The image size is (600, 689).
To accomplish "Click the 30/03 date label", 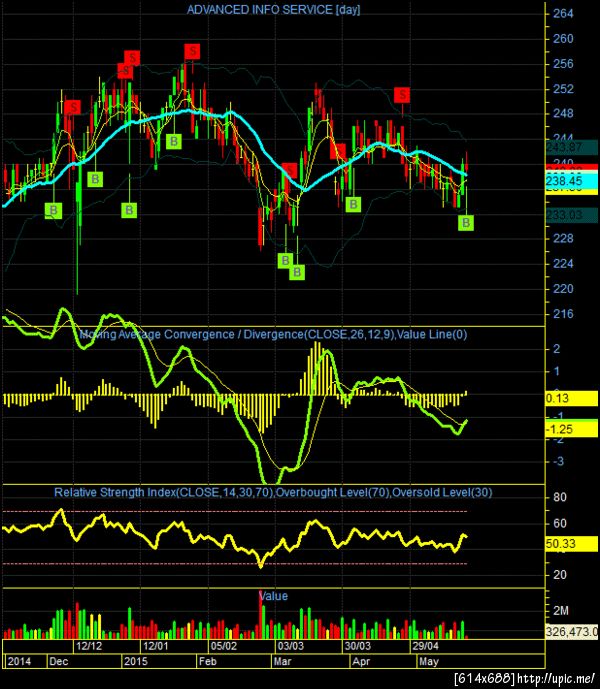I will tap(357, 646).
